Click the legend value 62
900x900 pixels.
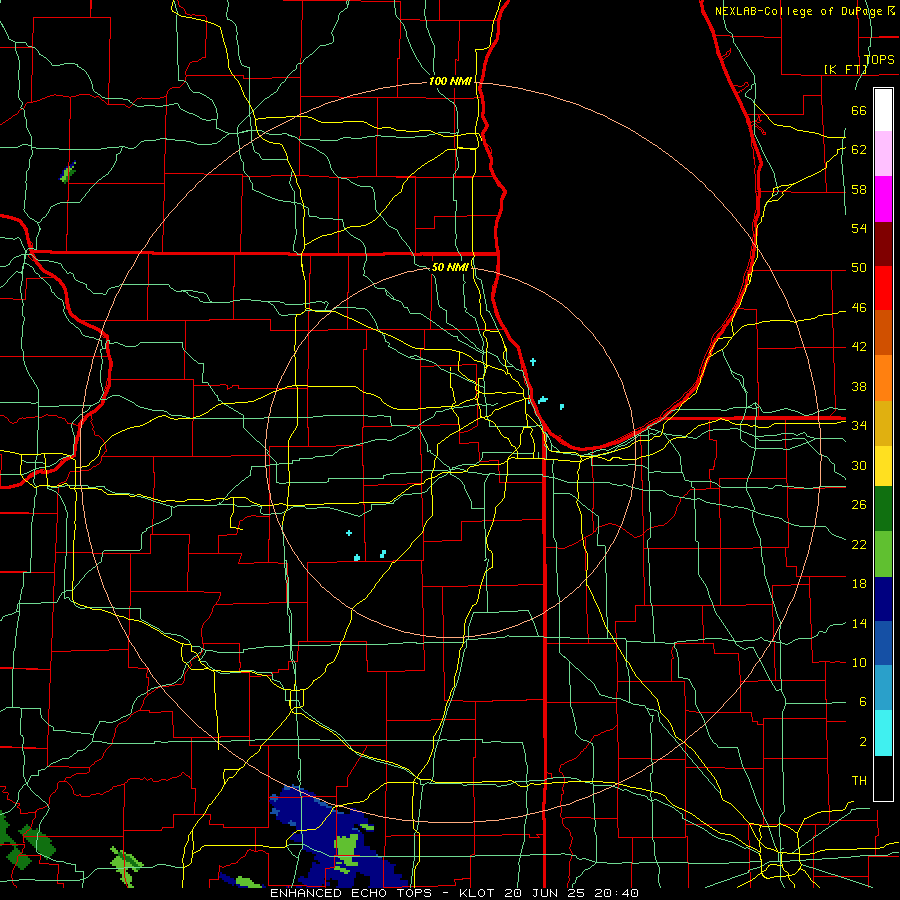coord(859,150)
